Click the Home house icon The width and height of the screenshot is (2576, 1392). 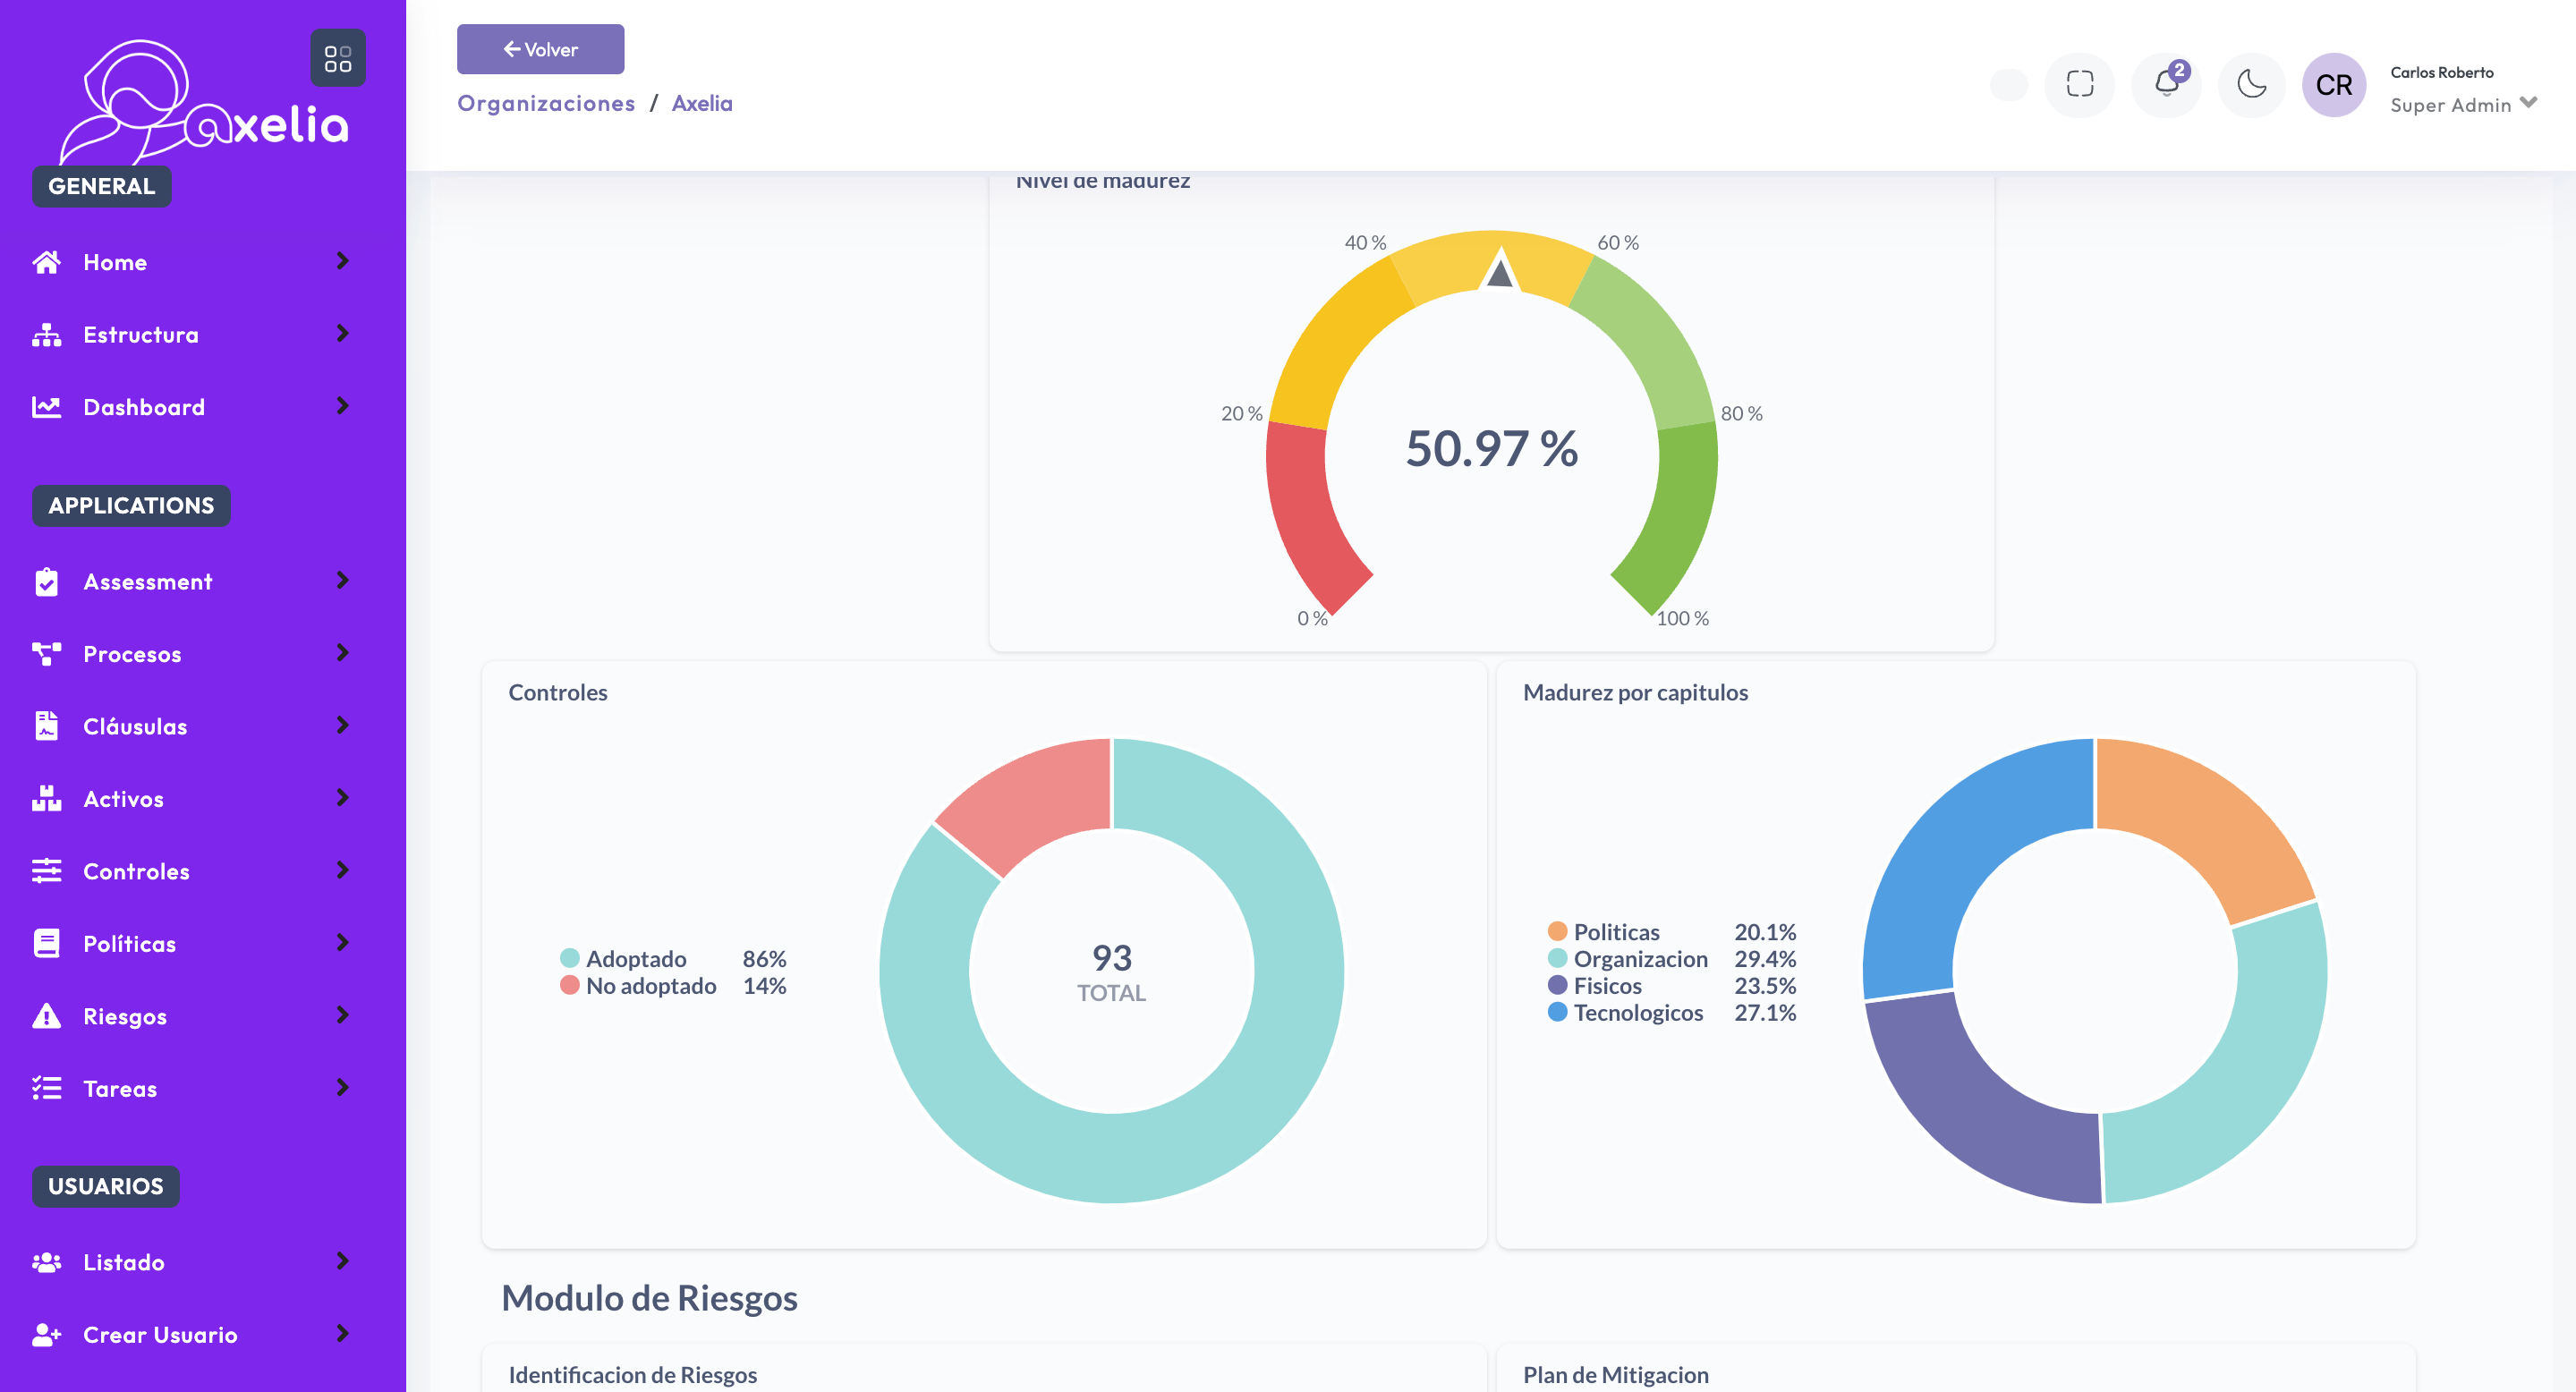[46, 262]
